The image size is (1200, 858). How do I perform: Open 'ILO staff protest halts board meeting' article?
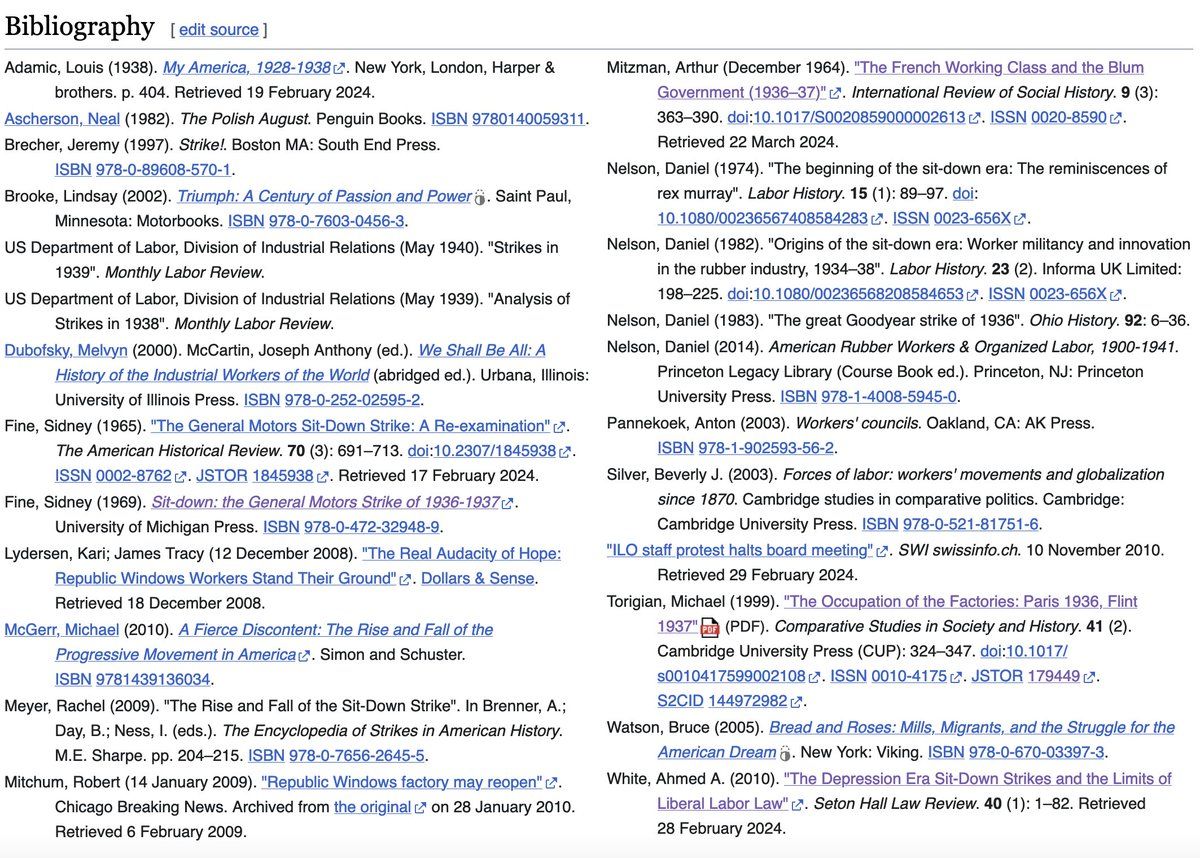pyautogui.click(x=740, y=550)
